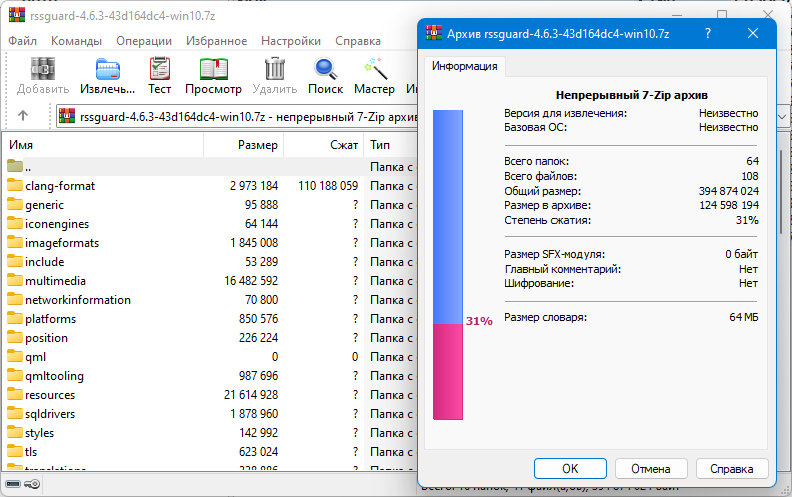
Task: Open the Настройки menu
Action: [291, 41]
